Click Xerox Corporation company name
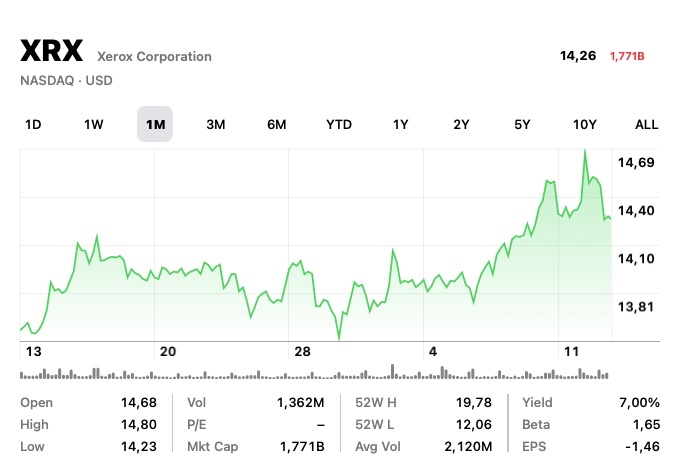 (154, 56)
